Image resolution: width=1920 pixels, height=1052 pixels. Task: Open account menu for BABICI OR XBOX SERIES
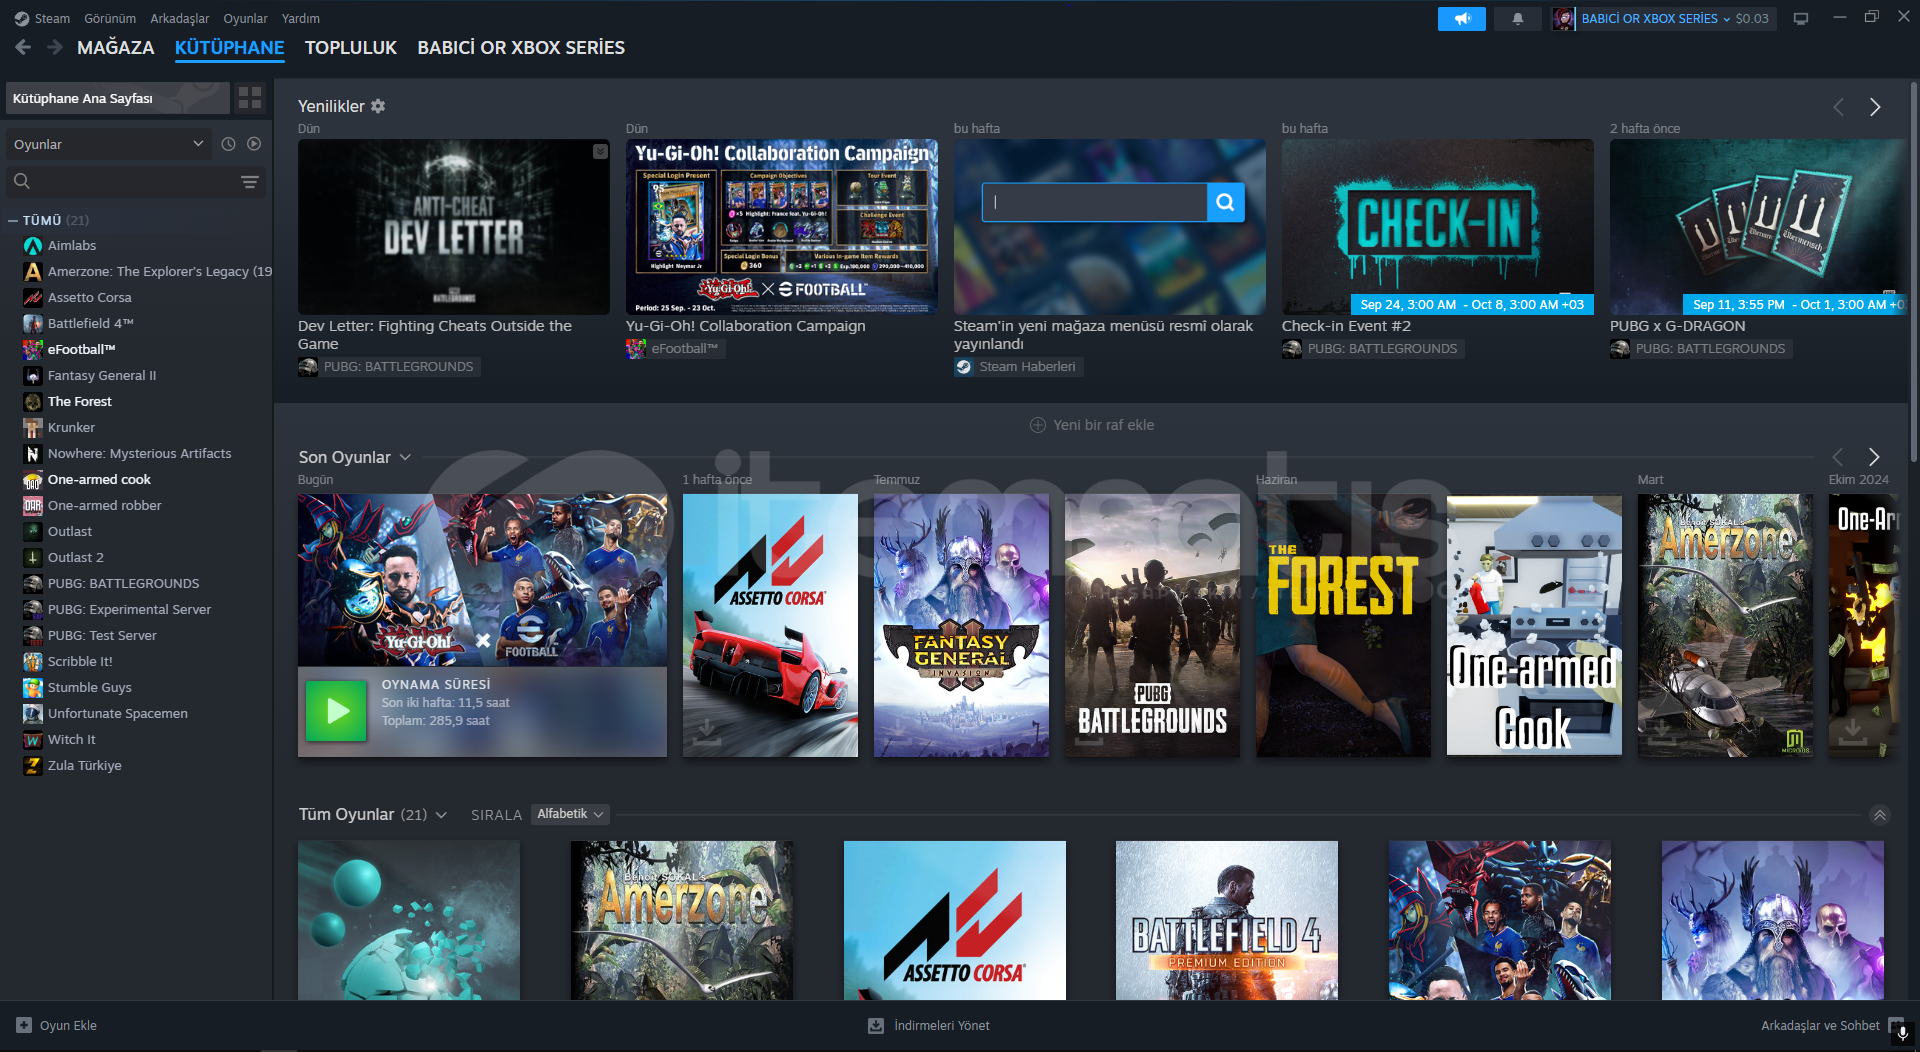coord(1655,19)
